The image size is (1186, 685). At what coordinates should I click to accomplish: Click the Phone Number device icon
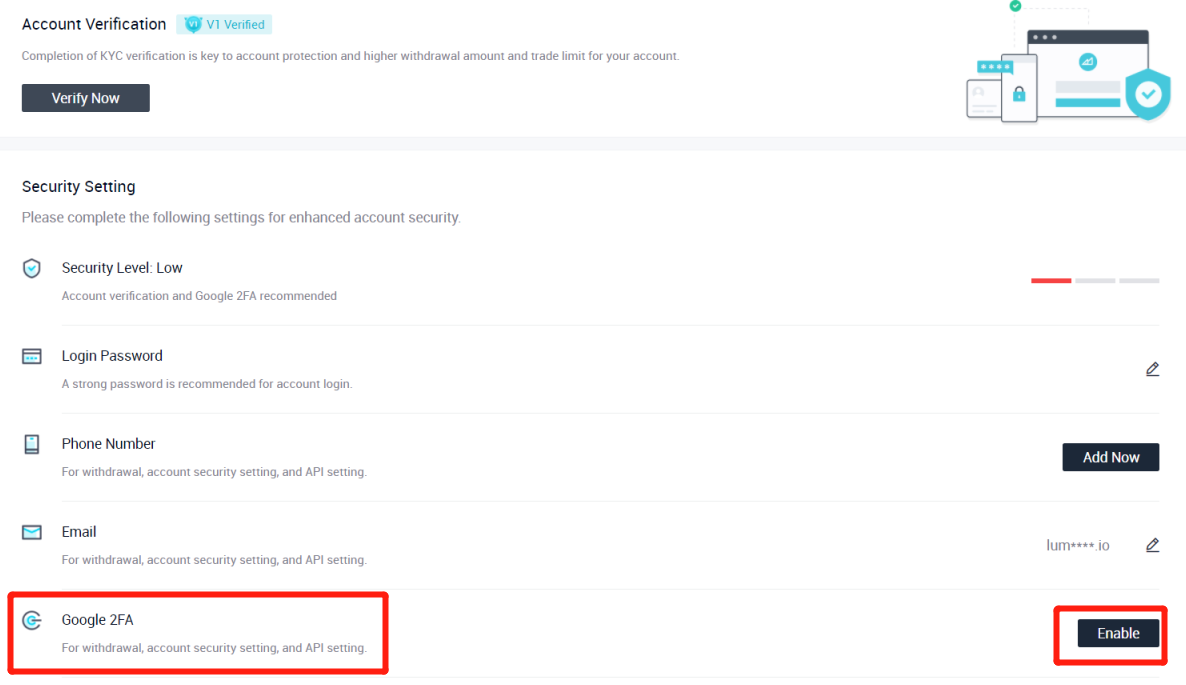(x=32, y=444)
